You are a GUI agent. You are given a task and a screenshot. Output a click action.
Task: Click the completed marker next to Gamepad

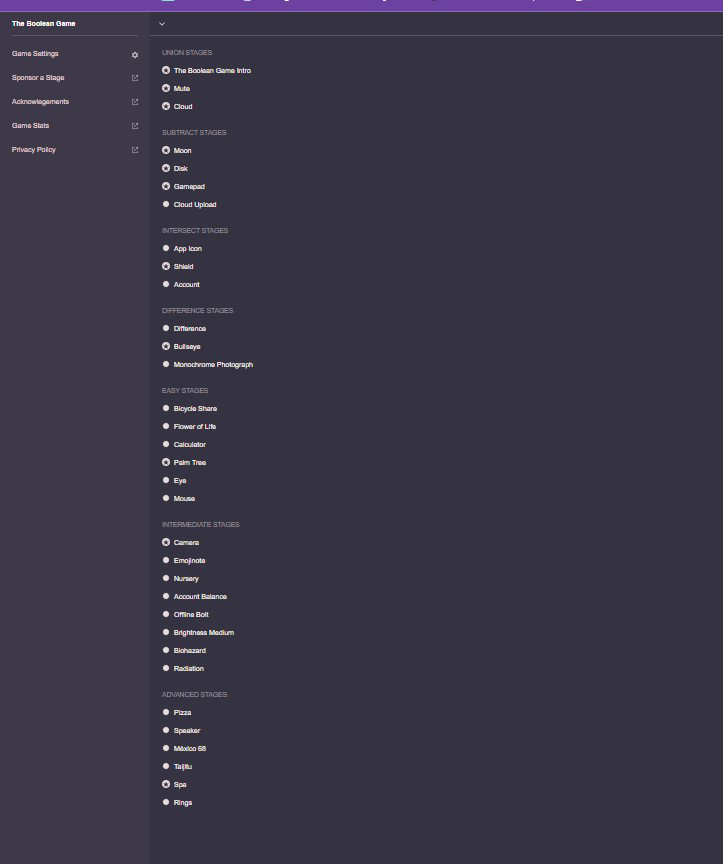[166, 187]
